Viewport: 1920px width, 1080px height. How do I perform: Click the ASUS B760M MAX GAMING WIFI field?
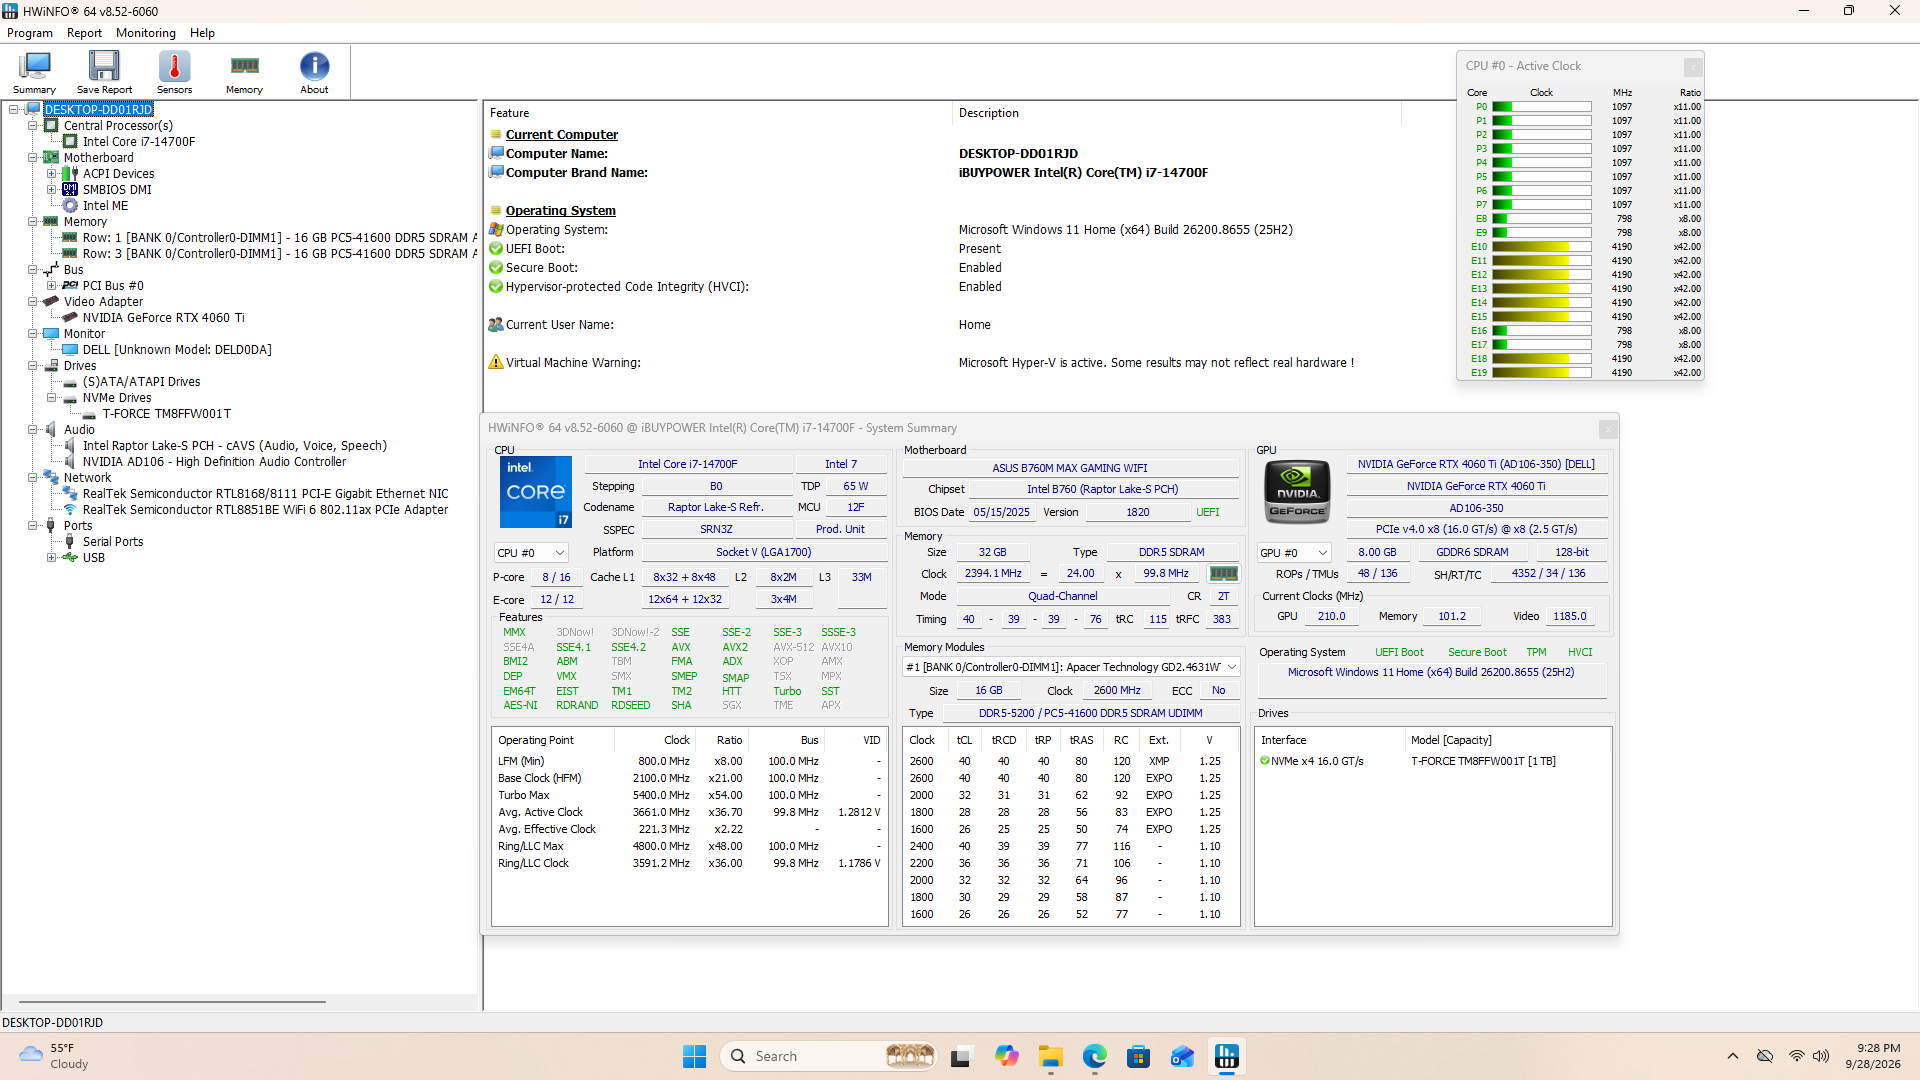click(x=1069, y=468)
